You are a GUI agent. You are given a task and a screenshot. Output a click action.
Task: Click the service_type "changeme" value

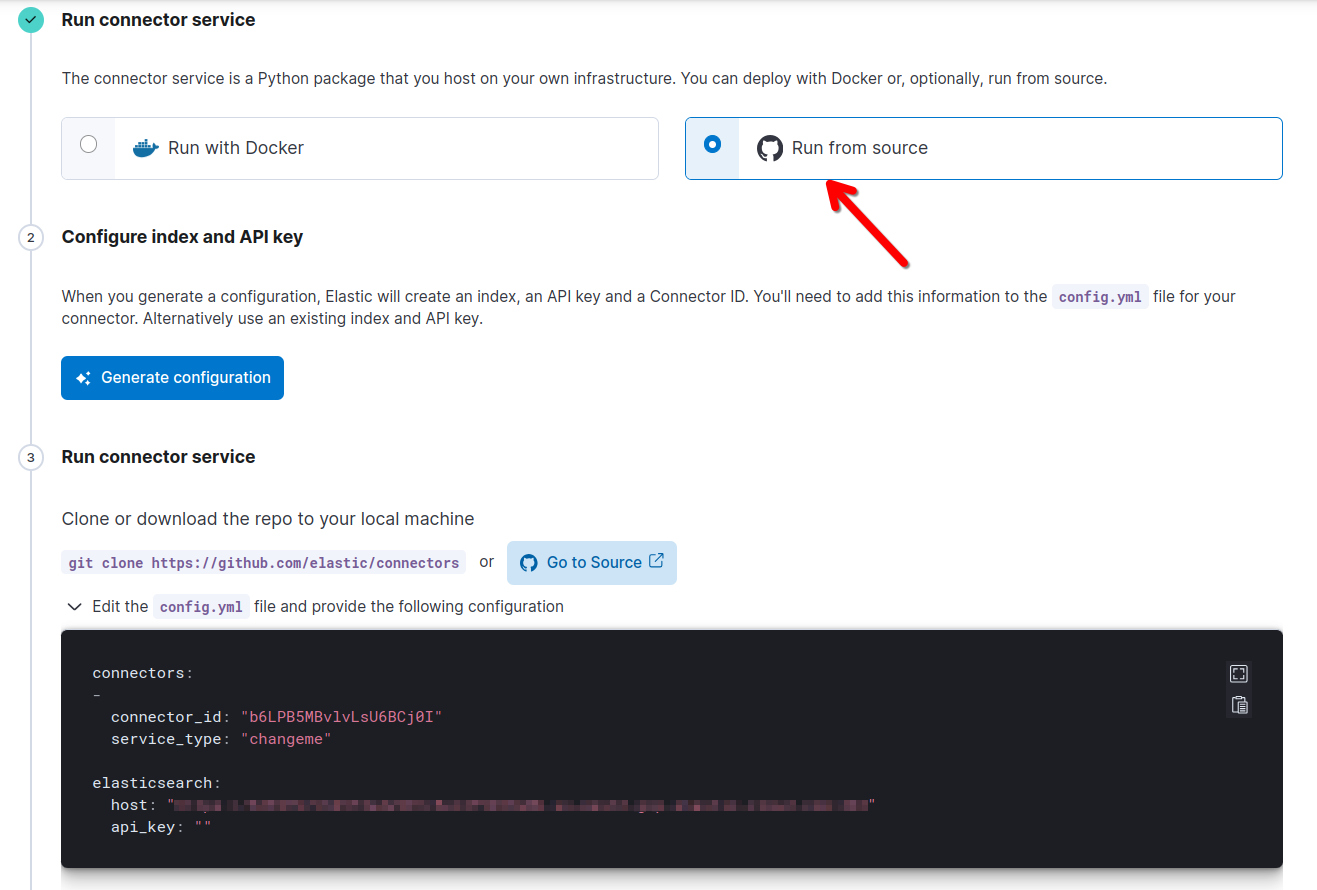(x=286, y=739)
